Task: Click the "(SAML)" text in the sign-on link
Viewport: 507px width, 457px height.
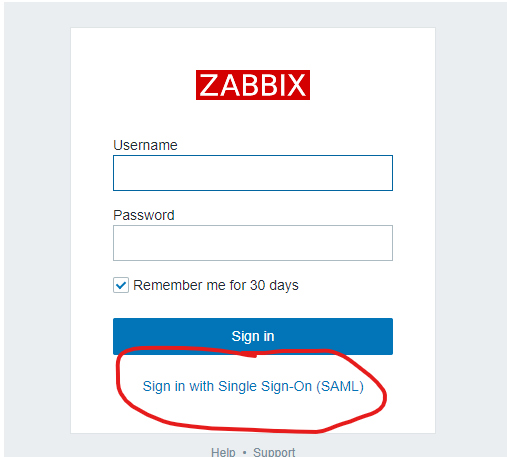Action: click(340, 387)
